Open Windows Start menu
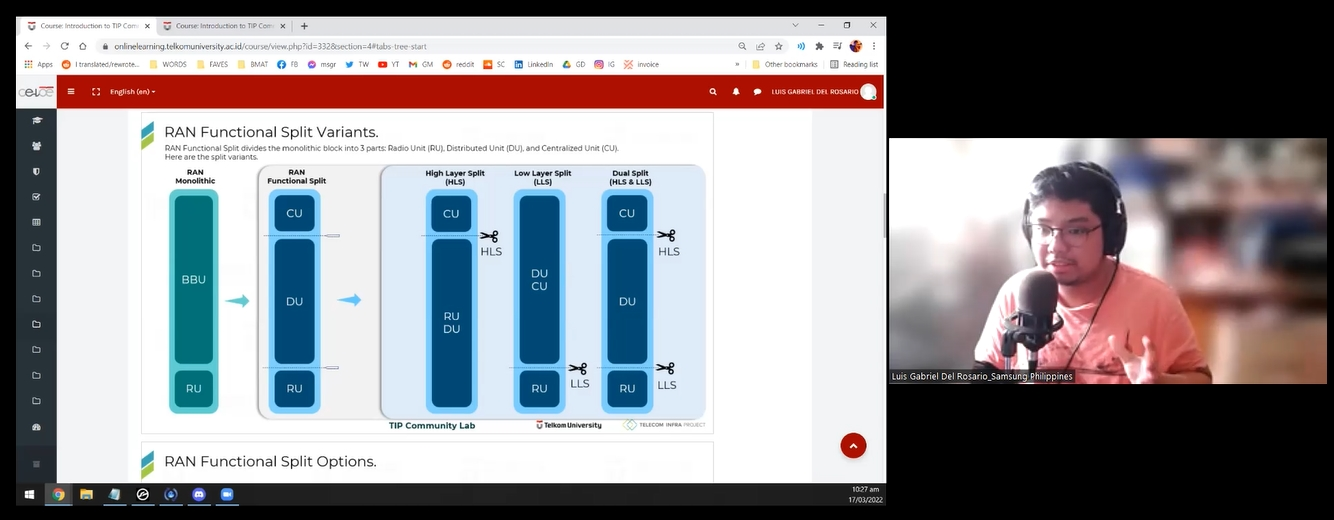This screenshot has height=520, width=1334. (x=29, y=494)
